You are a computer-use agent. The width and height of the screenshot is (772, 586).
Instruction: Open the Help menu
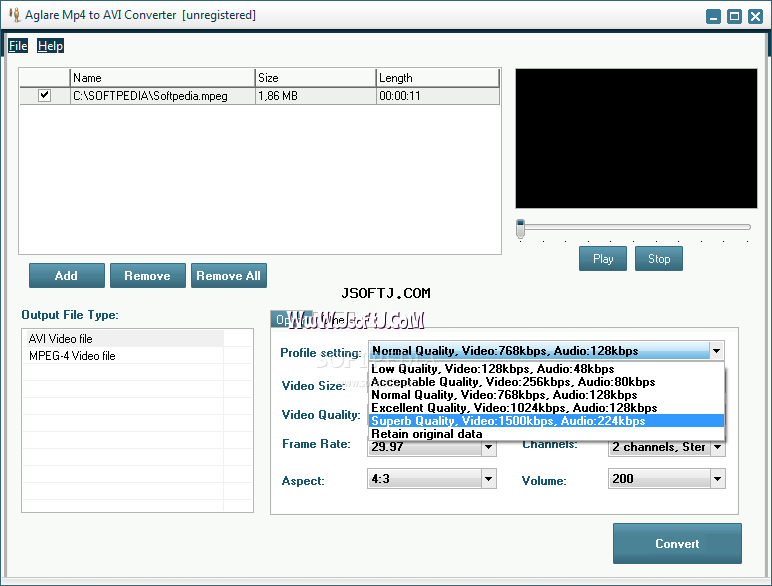(50, 46)
